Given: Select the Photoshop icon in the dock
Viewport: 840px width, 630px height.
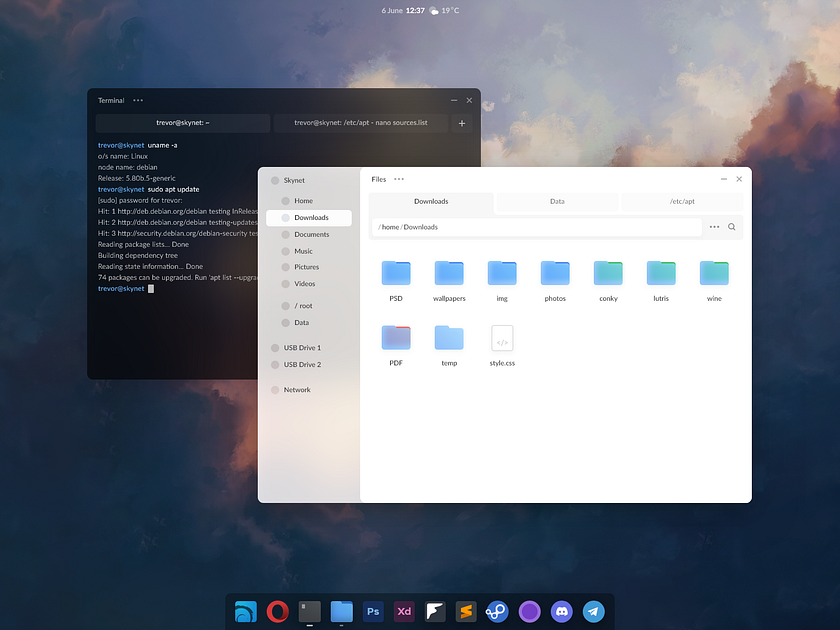Looking at the screenshot, I should pos(372,611).
